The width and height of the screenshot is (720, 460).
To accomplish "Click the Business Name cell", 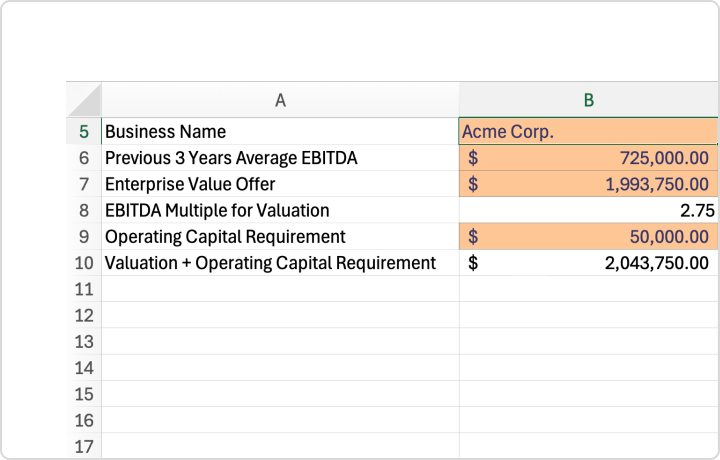I will 280,132.
